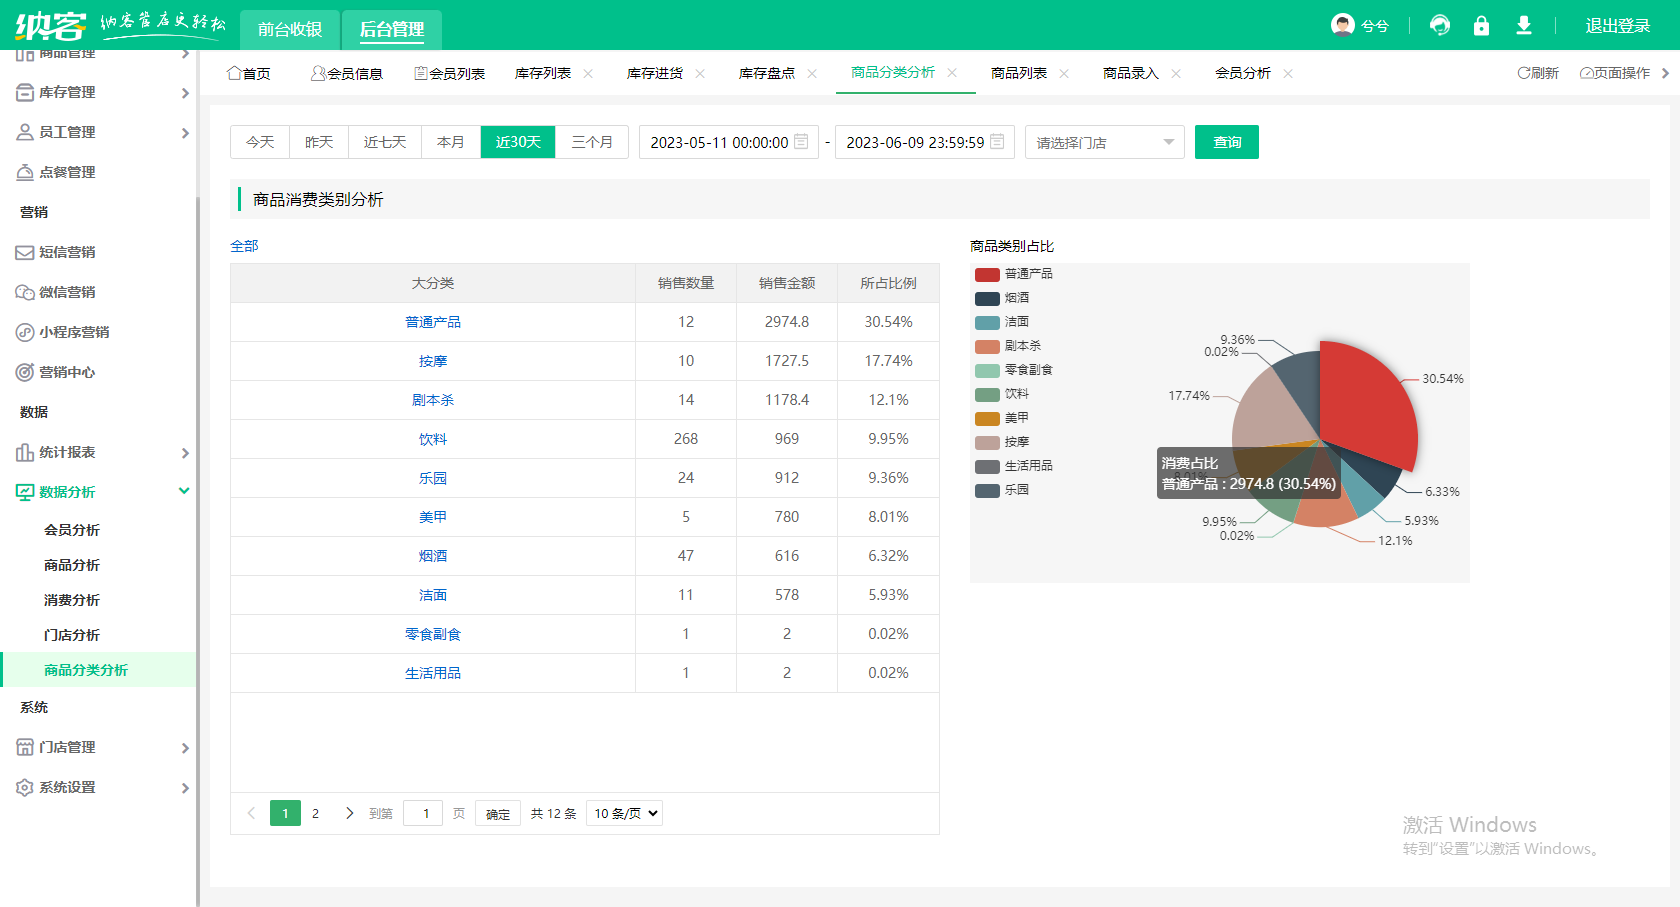1680x907 pixels.
Task: Click the page number input field
Action: pos(423,813)
